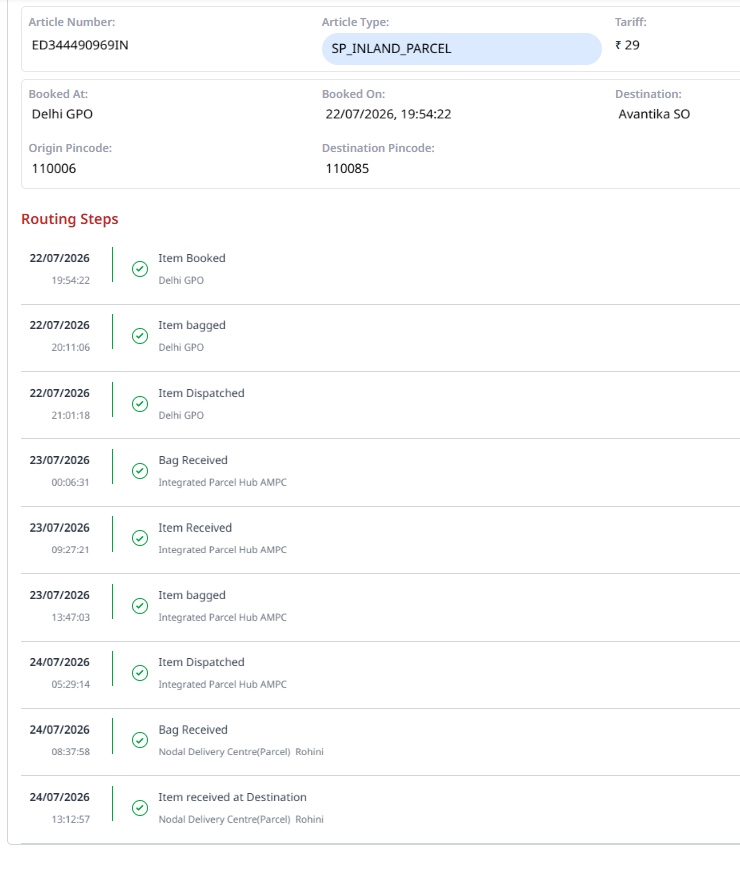Click check icon for Item Dispatched at Delhi GPO

[140, 404]
